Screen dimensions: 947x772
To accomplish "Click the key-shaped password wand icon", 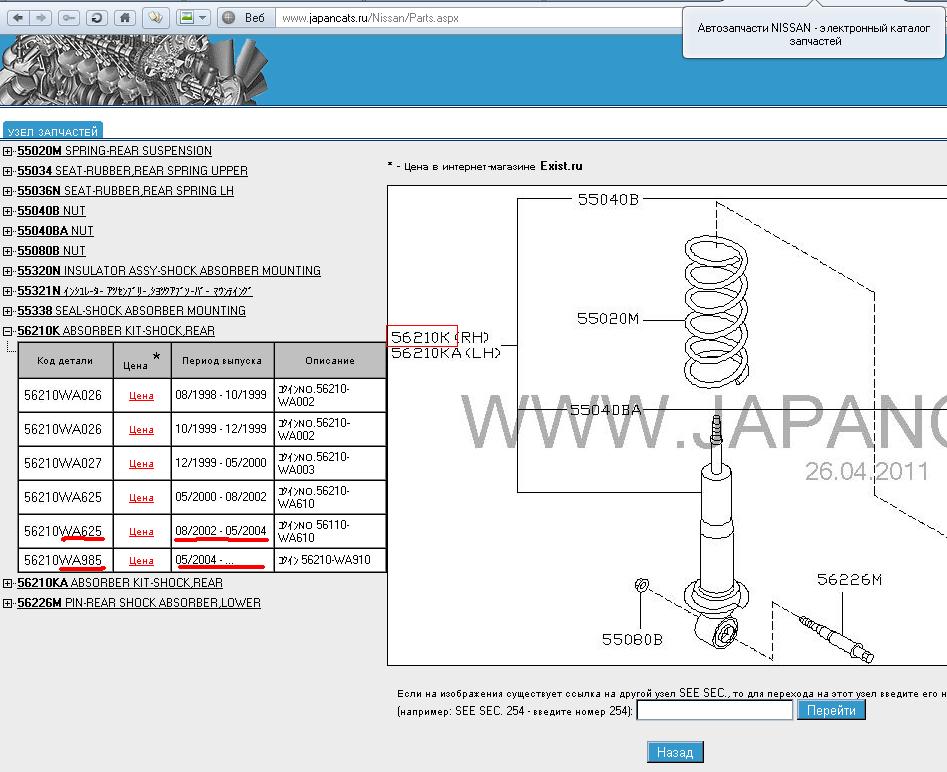I will [69, 18].
